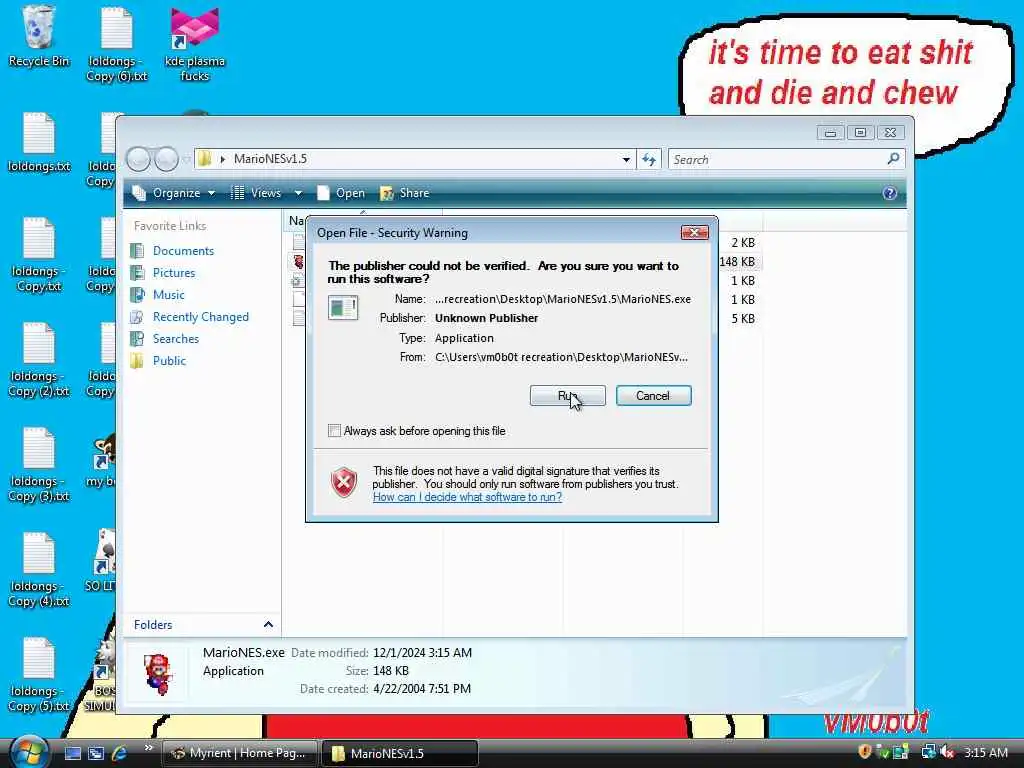Click the Refresh button next to address bar
This screenshot has height=768, width=1024.
click(x=649, y=159)
